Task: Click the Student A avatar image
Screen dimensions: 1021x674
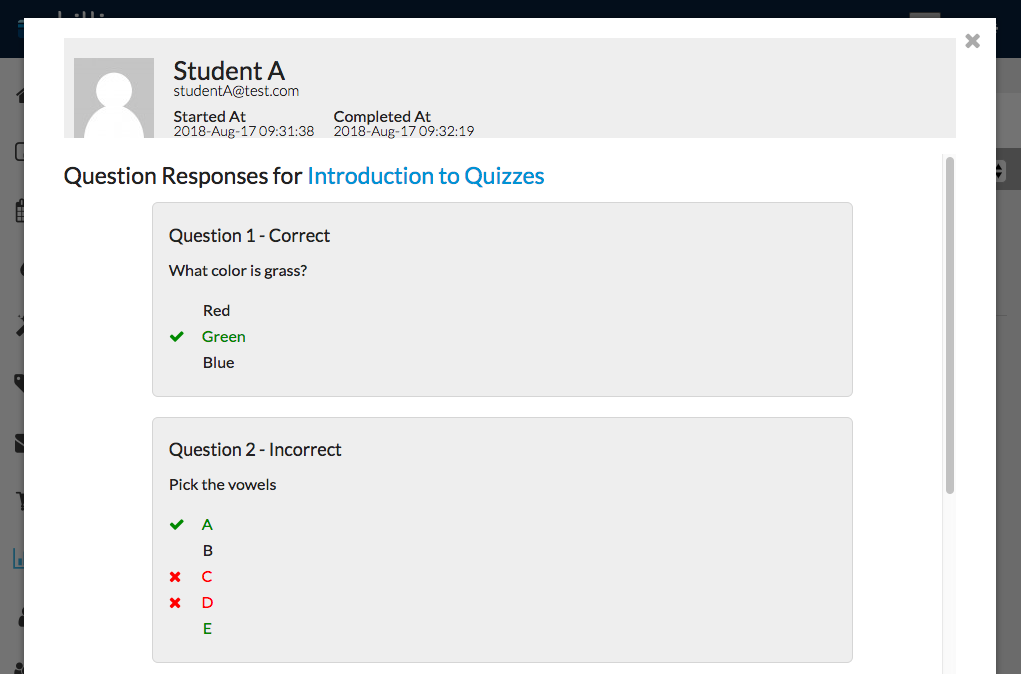Action: point(114,98)
